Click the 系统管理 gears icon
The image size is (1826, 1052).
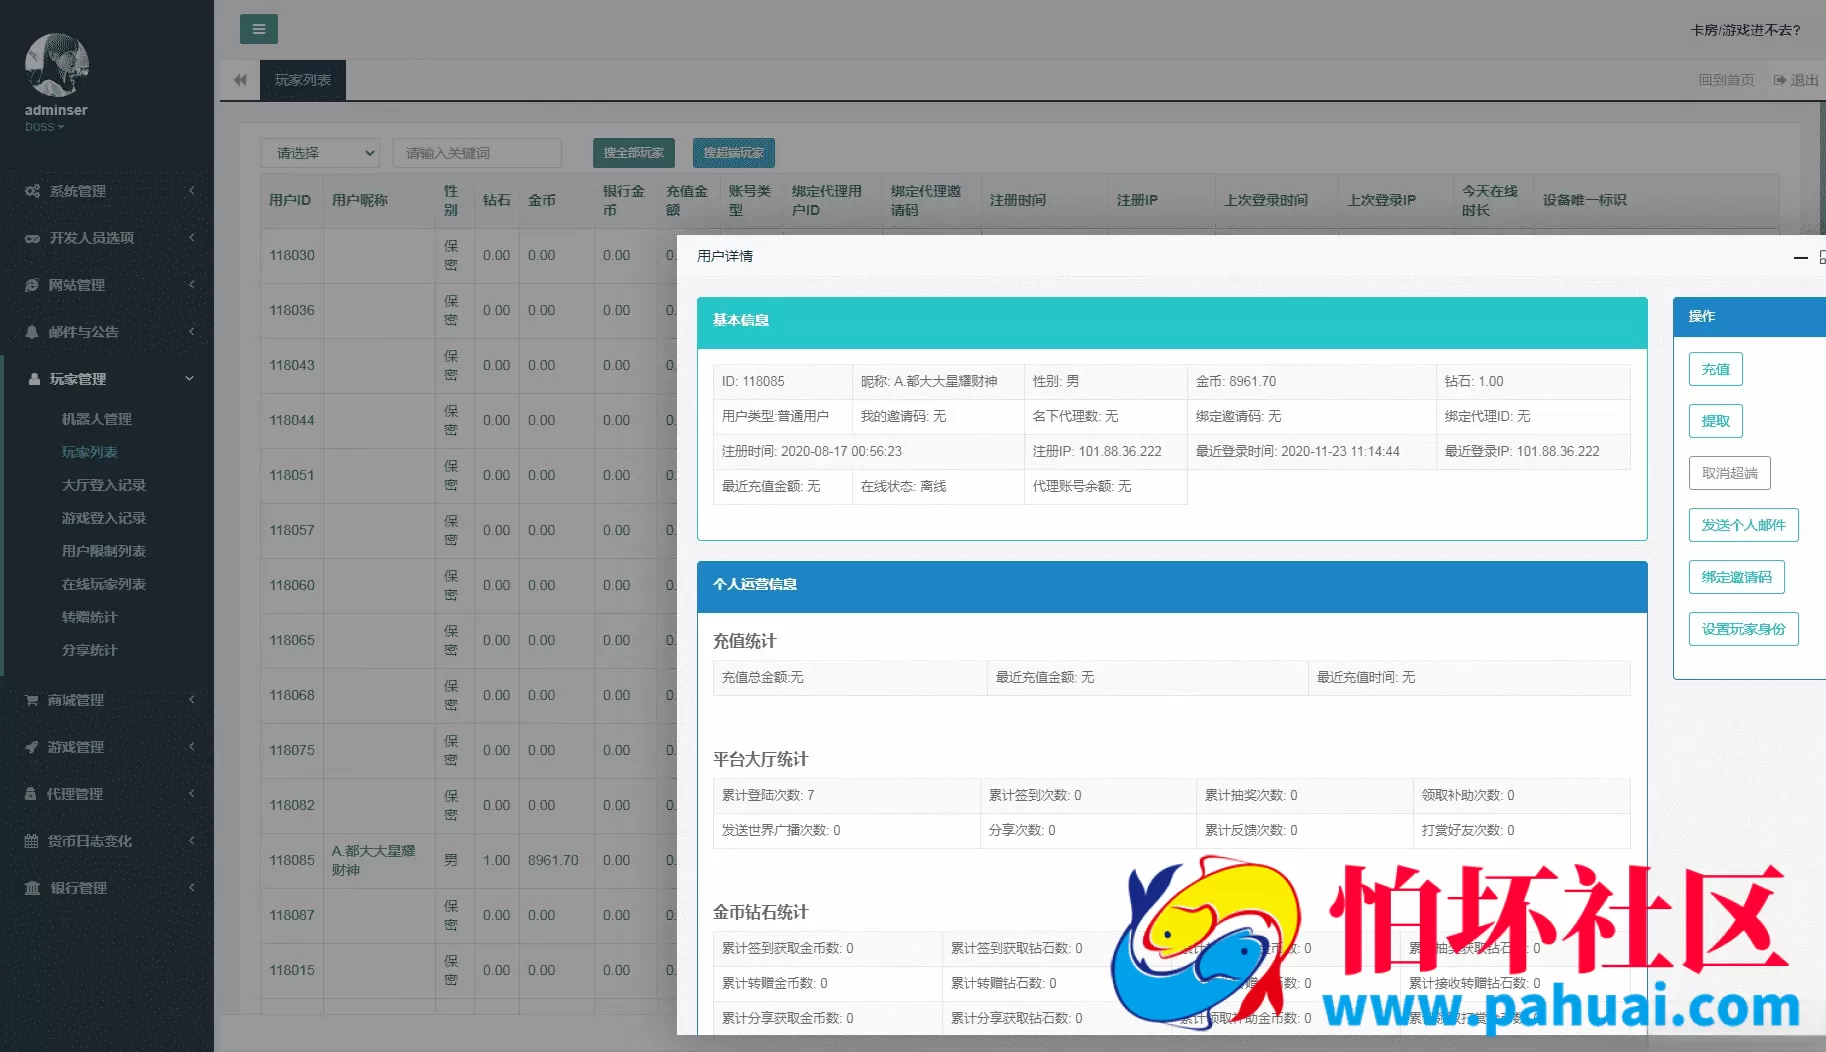pyautogui.click(x=32, y=191)
